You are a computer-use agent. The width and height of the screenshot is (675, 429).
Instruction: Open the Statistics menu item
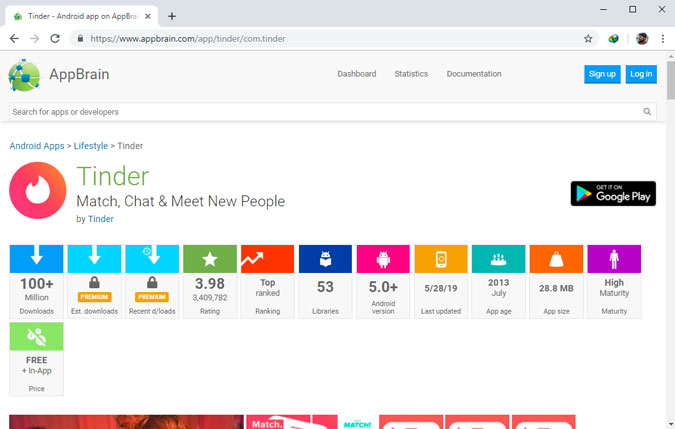click(411, 74)
